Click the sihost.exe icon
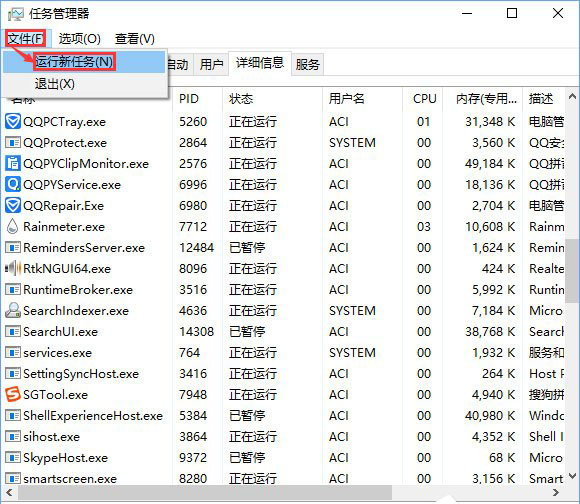Image resolution: width=580 pixels, height=504 pixels. [13, 437]
